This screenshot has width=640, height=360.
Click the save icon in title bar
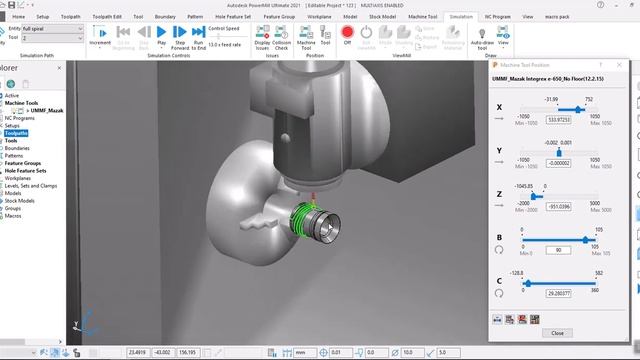click(11, 5)
